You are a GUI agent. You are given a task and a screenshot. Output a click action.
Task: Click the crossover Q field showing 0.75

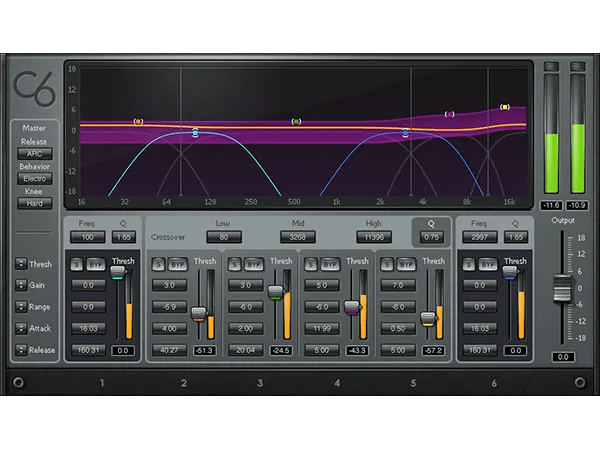(x=432, y=237)
